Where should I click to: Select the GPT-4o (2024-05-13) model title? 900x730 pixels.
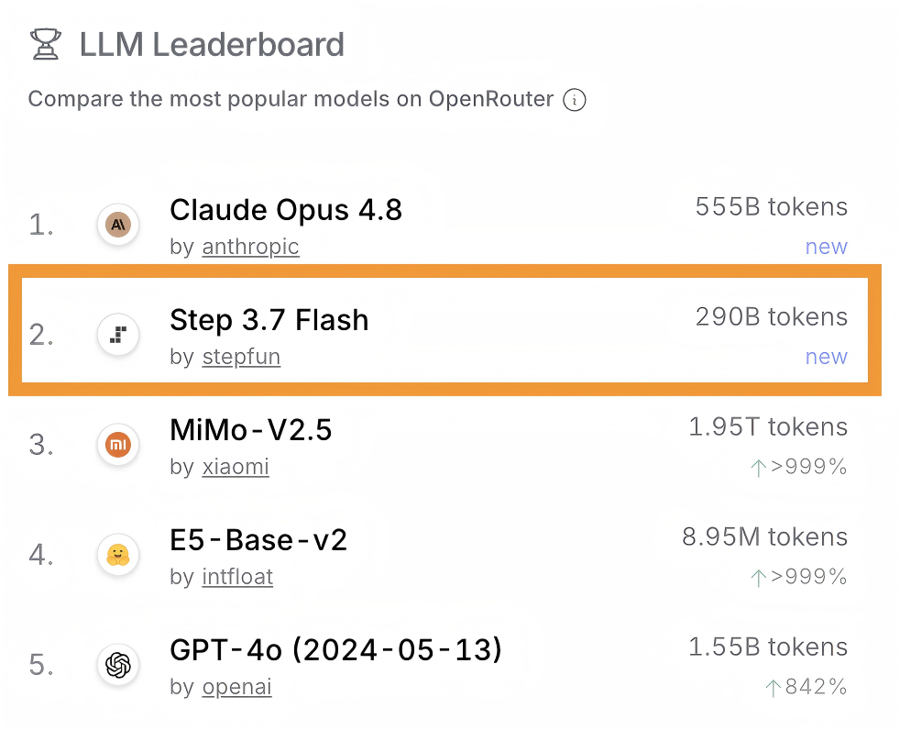coord(336,650)
